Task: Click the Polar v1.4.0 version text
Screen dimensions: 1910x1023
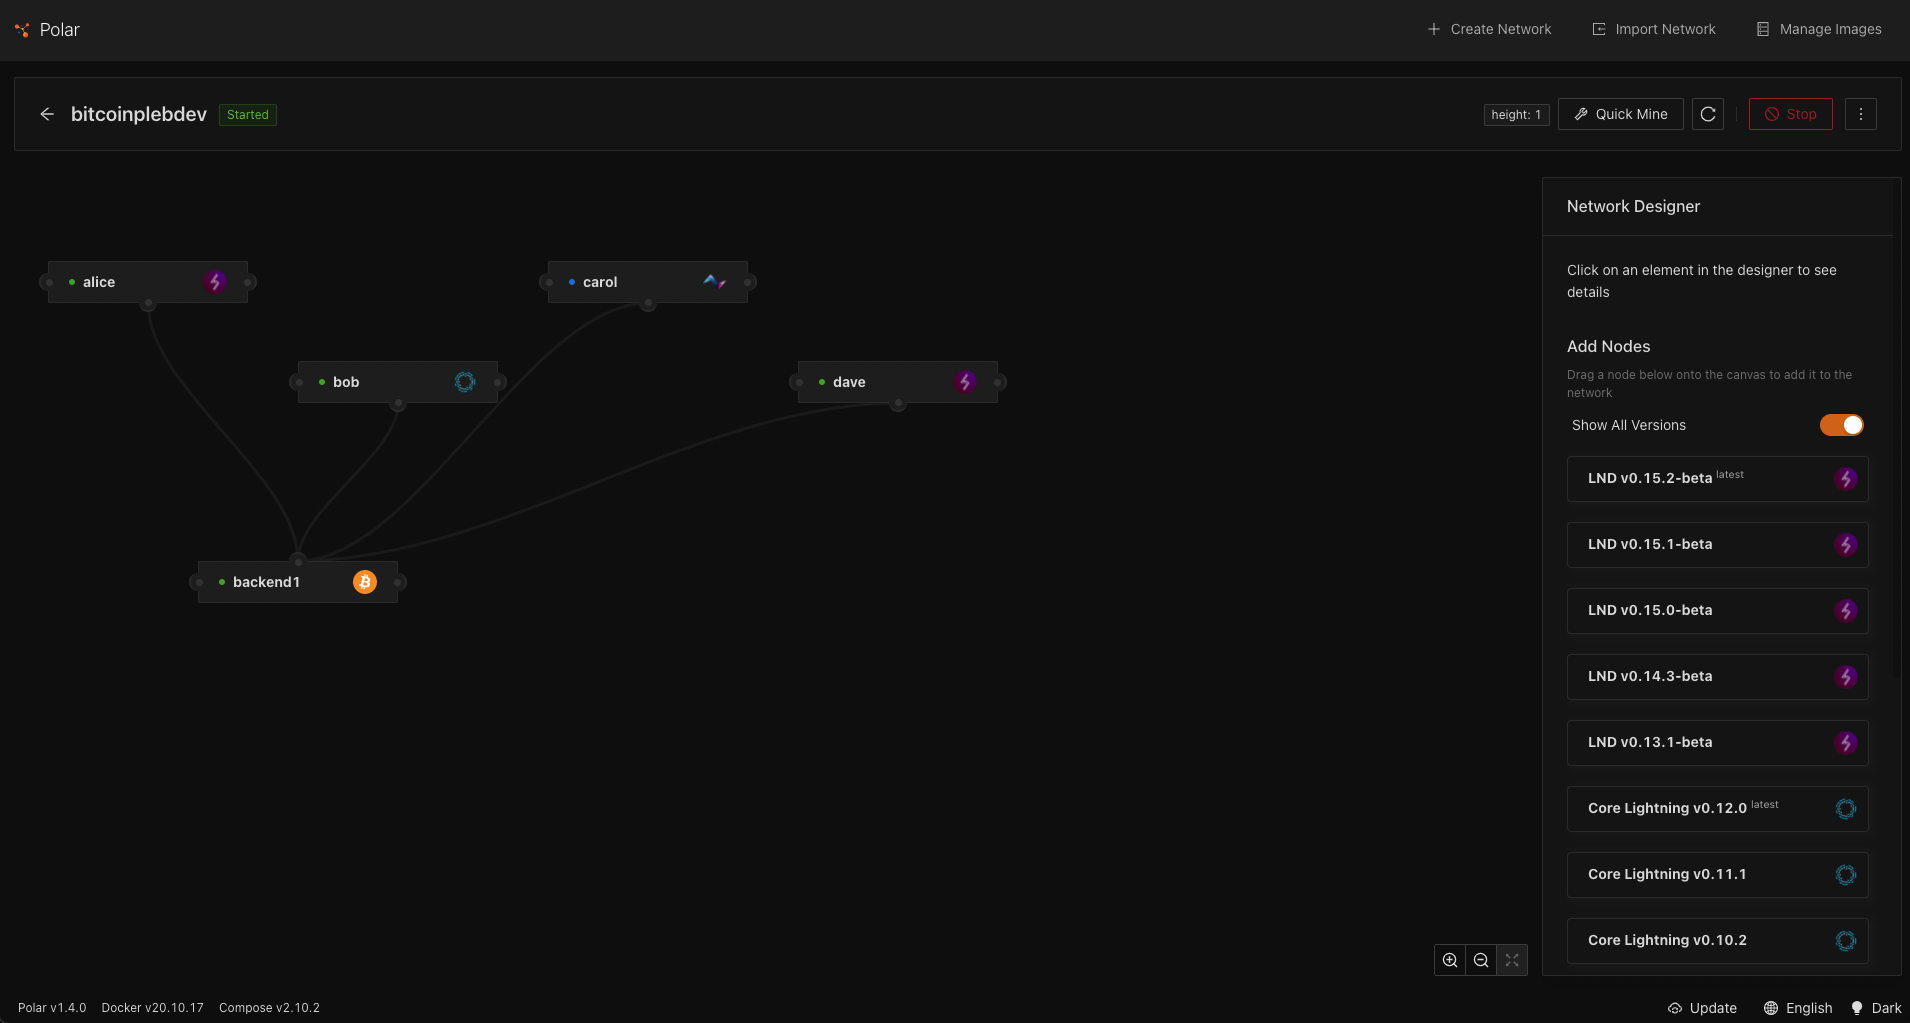Action: tap(52, 1008)
